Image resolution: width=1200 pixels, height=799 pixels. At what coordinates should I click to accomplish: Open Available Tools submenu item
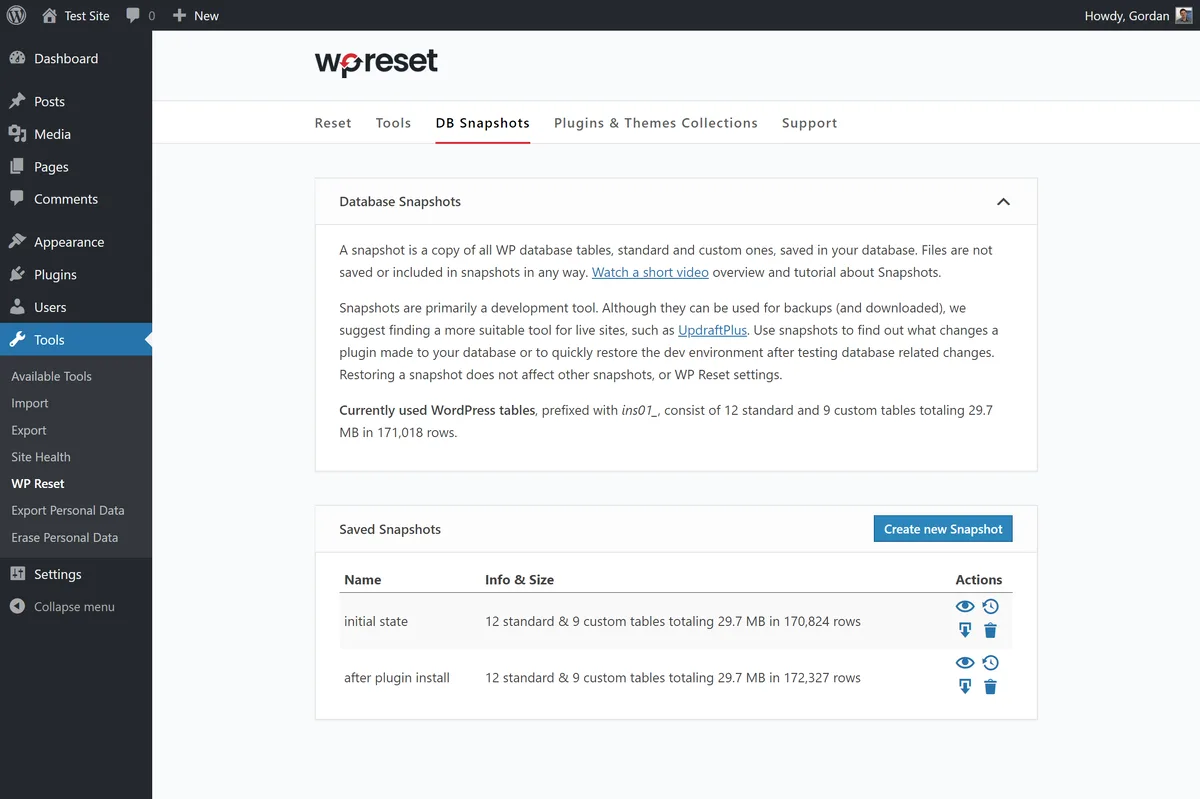click(x=51, y=376)
